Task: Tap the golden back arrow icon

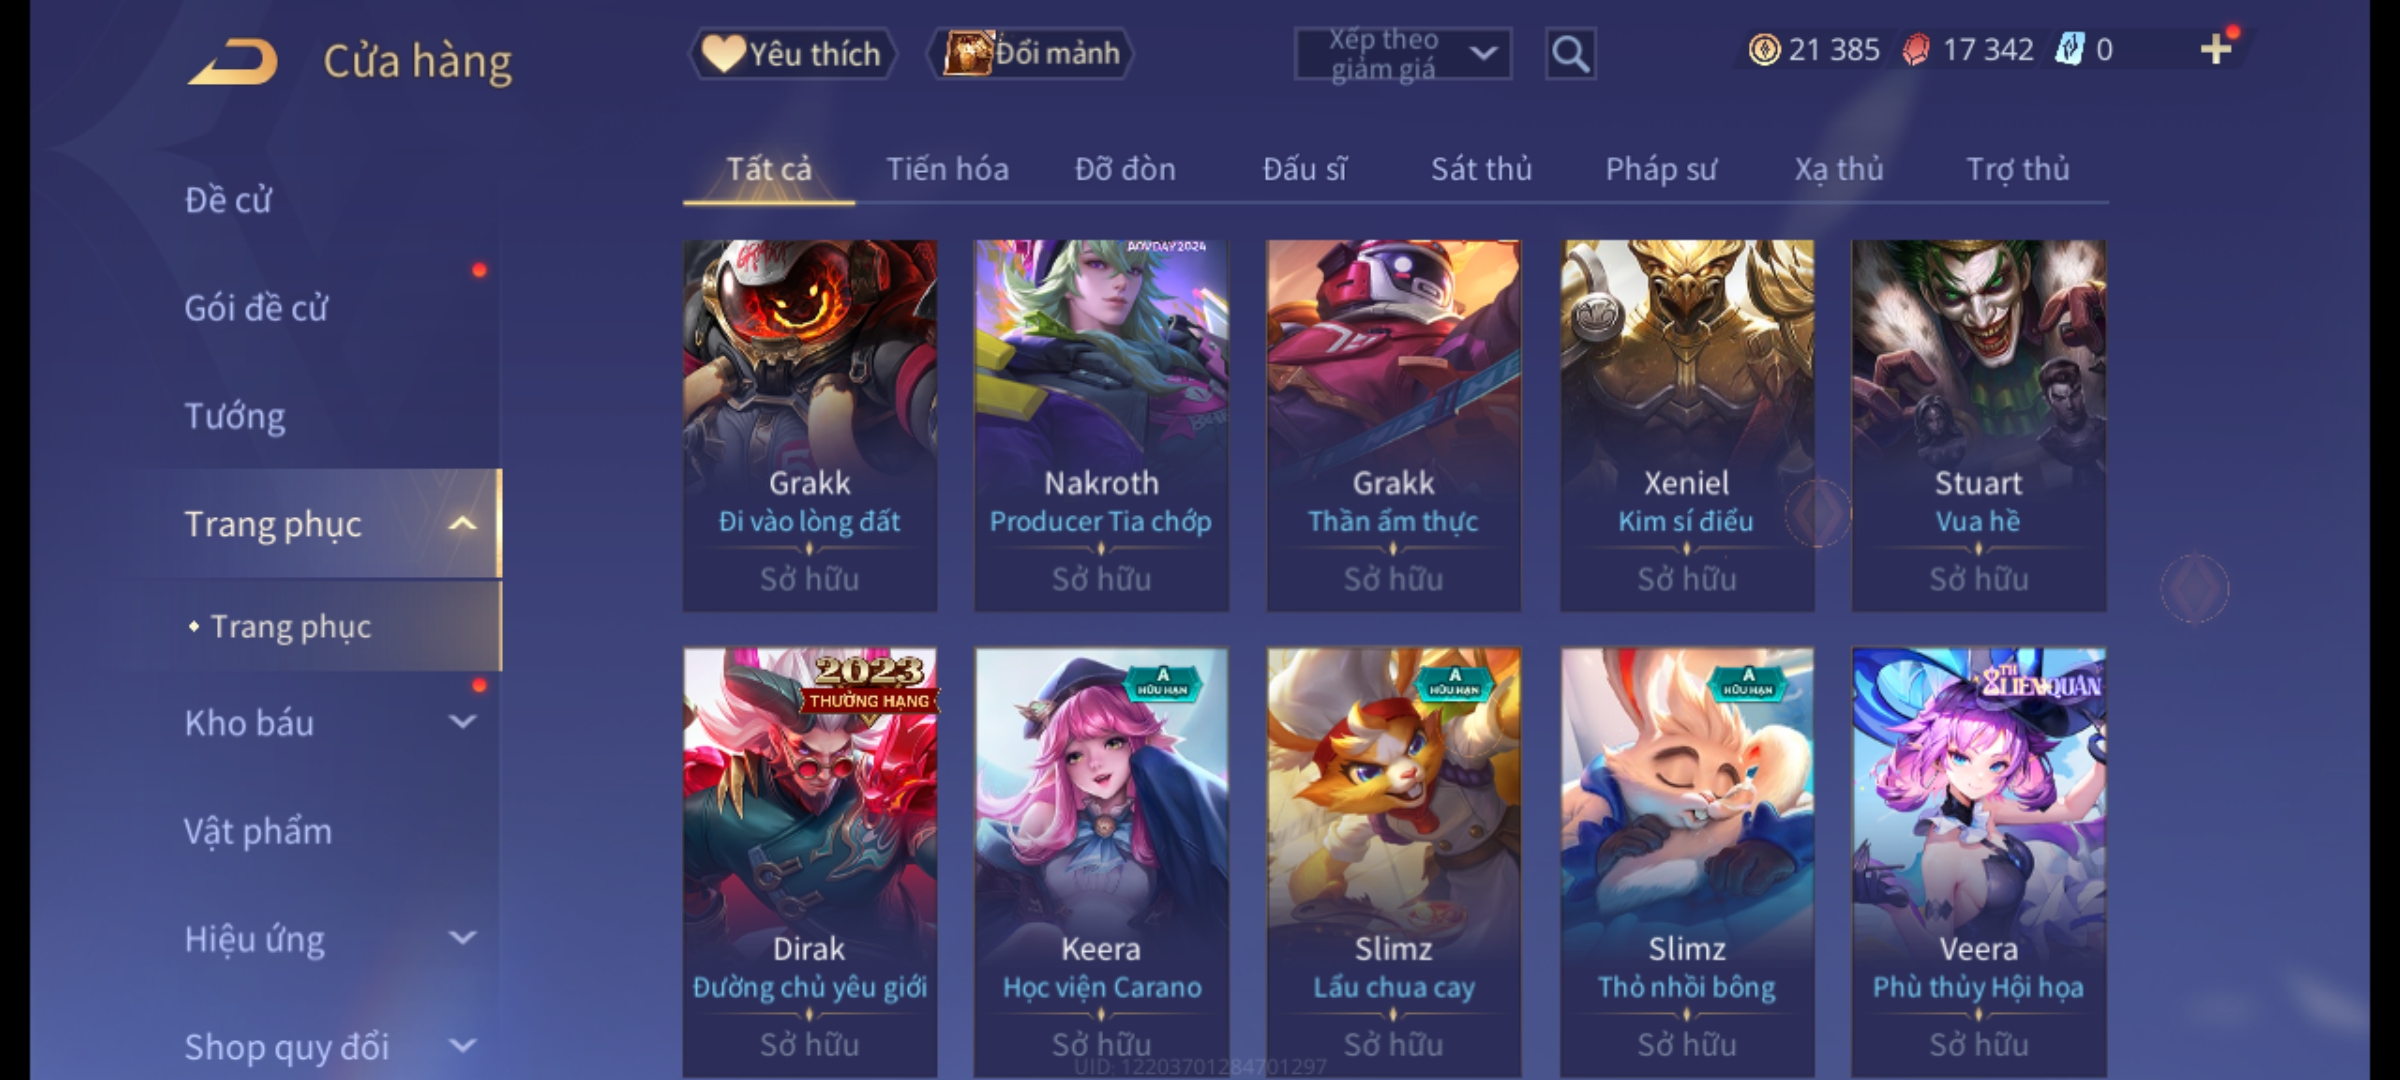Action: [232, 62]
